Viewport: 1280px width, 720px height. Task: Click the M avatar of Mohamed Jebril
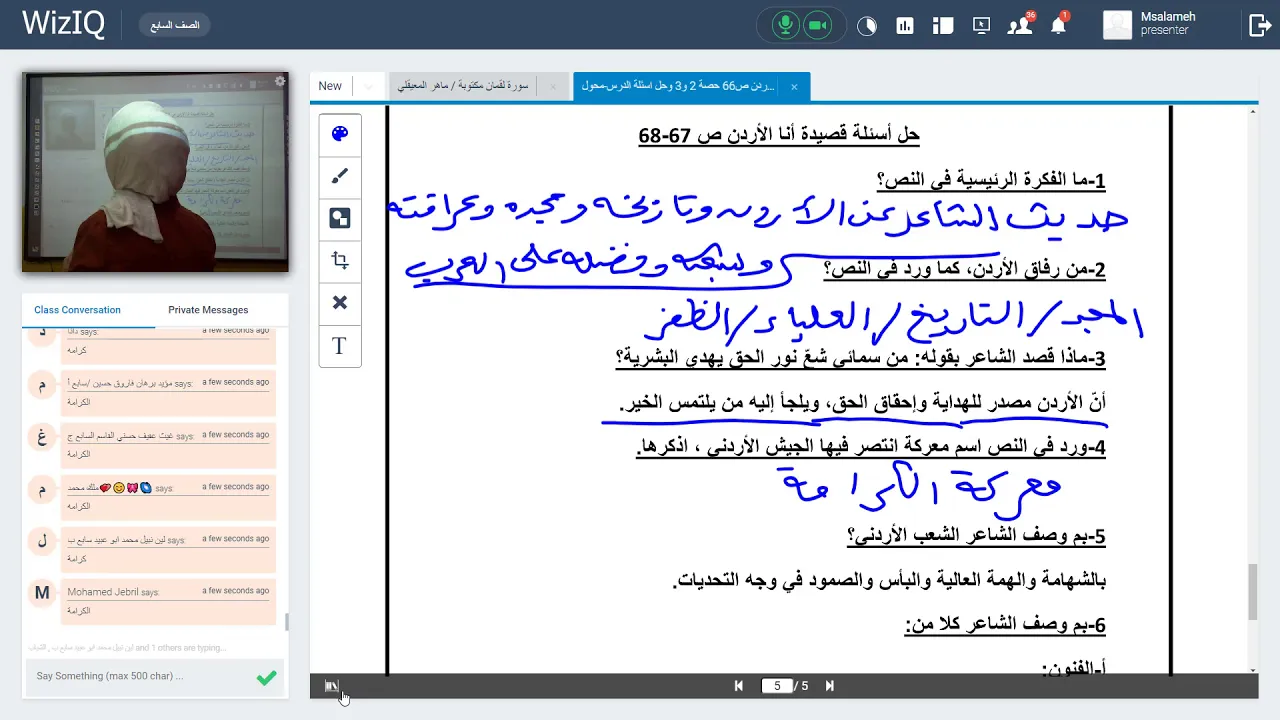(x=42, y=593)
